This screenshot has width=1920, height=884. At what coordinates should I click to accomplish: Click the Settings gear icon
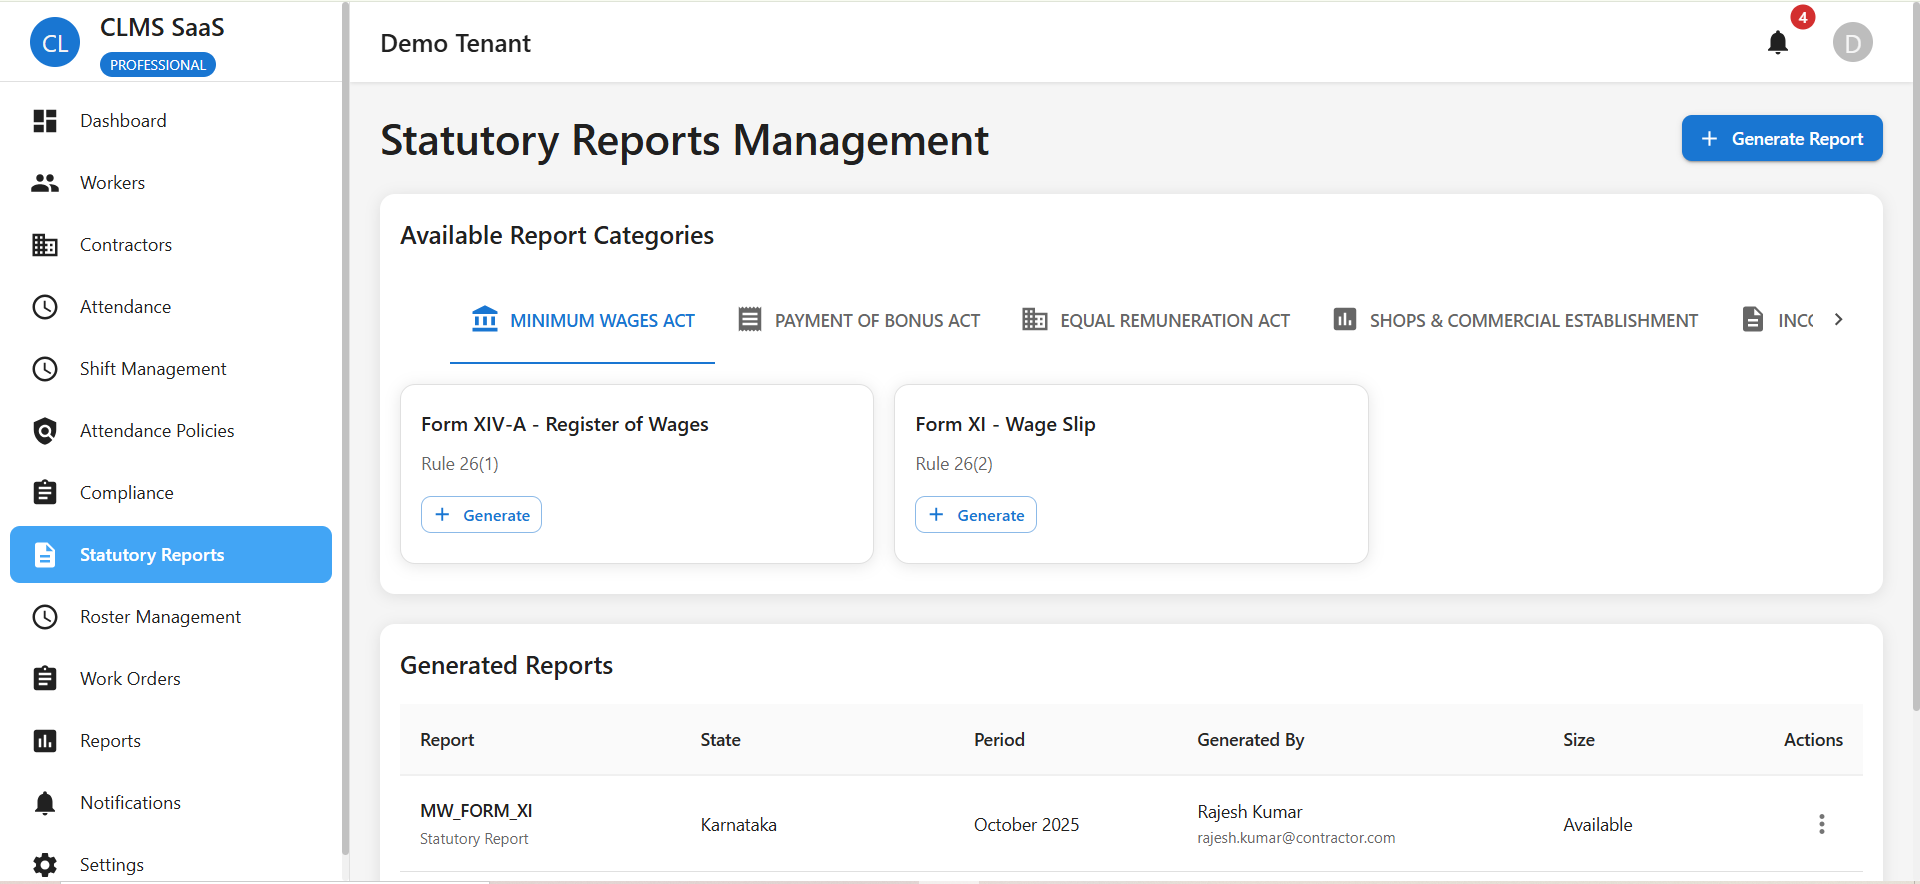click(x=45, y=865)
